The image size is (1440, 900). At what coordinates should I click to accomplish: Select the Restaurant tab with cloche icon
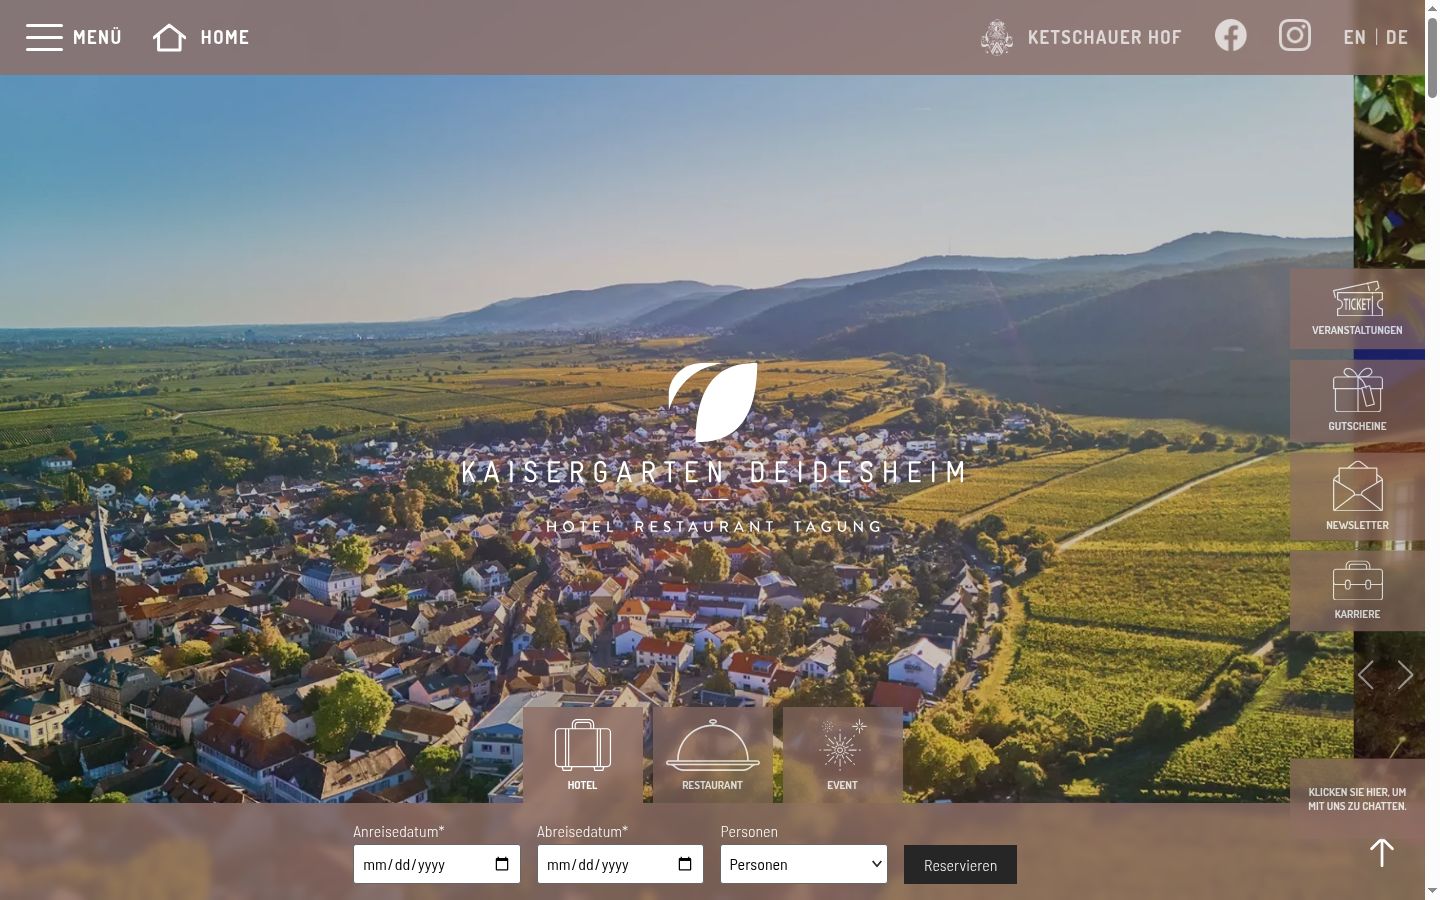click(713, 755)
